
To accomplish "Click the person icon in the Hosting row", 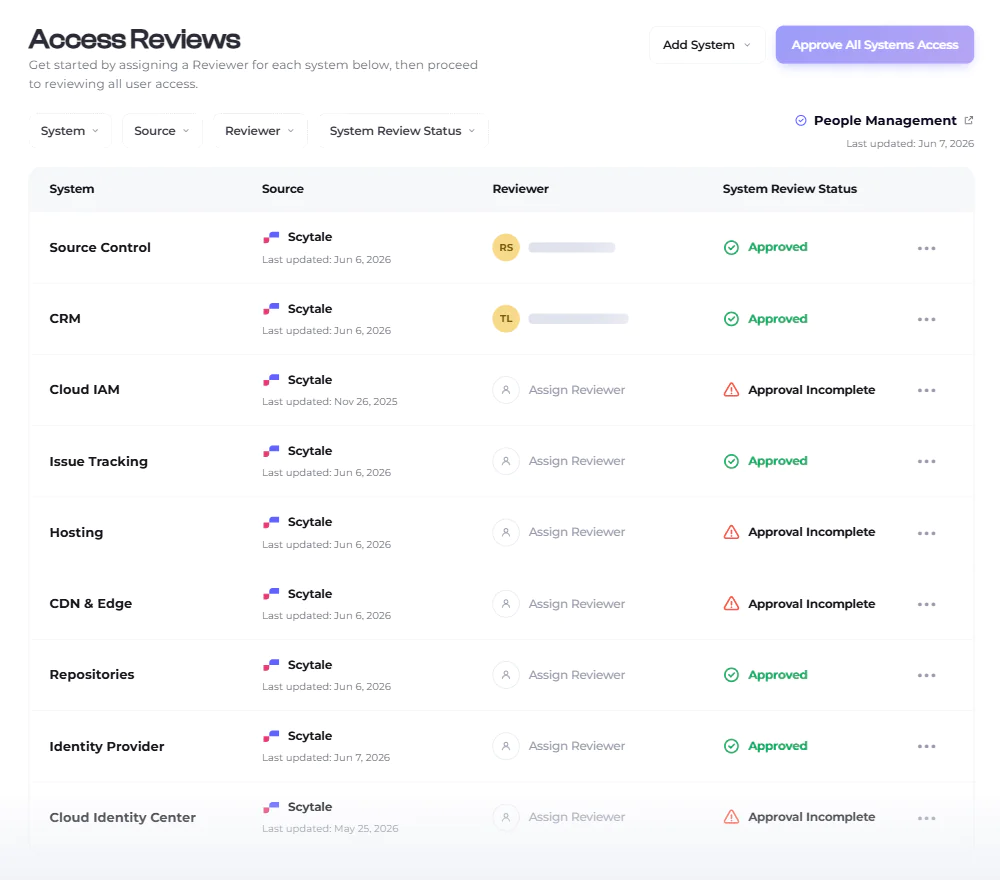I will click(506, 532).
